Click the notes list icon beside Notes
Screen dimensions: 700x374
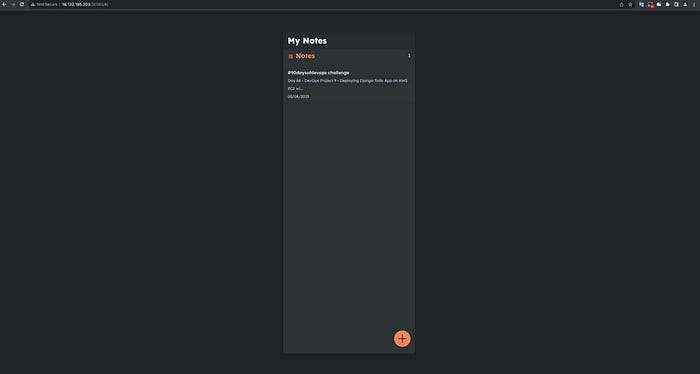(x=291, y=56)
